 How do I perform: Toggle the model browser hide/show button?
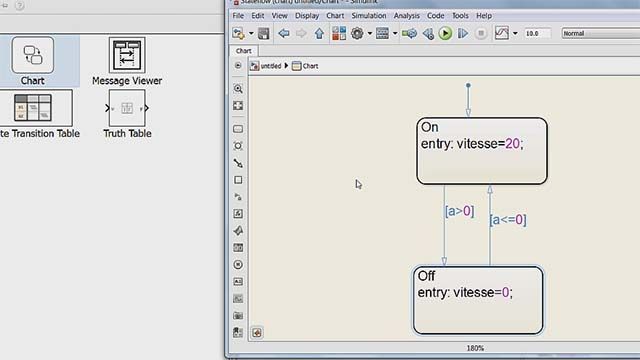point(238,65)
